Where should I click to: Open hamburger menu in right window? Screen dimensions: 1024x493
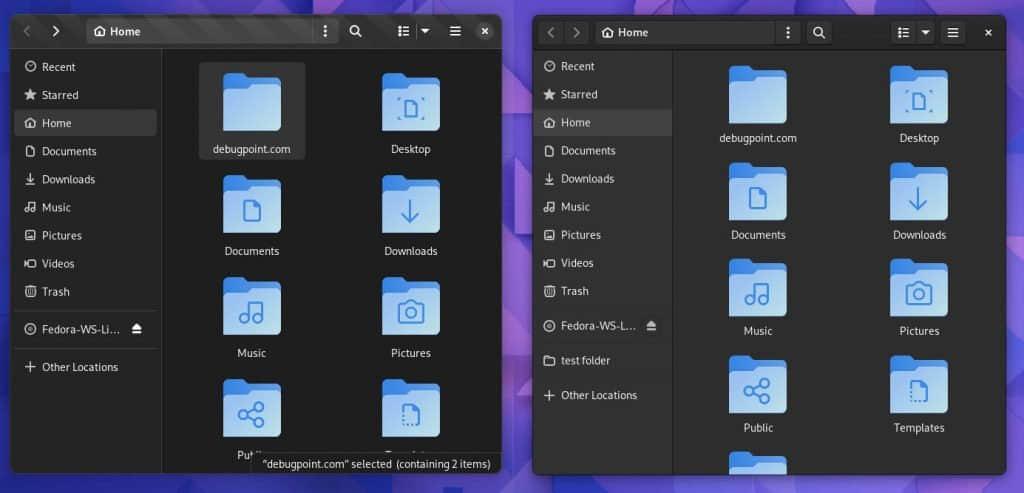953,33
